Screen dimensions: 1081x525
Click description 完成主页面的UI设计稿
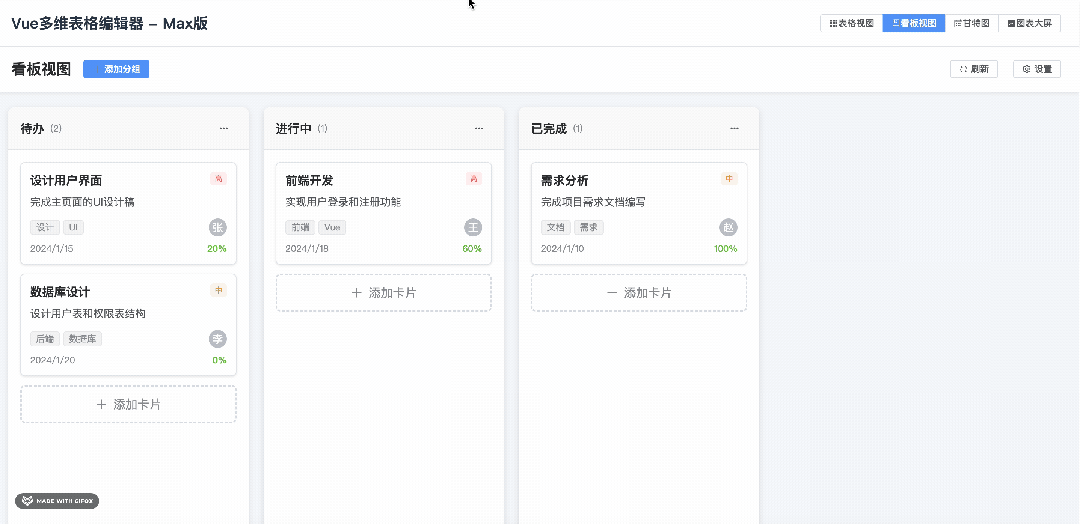82,203
